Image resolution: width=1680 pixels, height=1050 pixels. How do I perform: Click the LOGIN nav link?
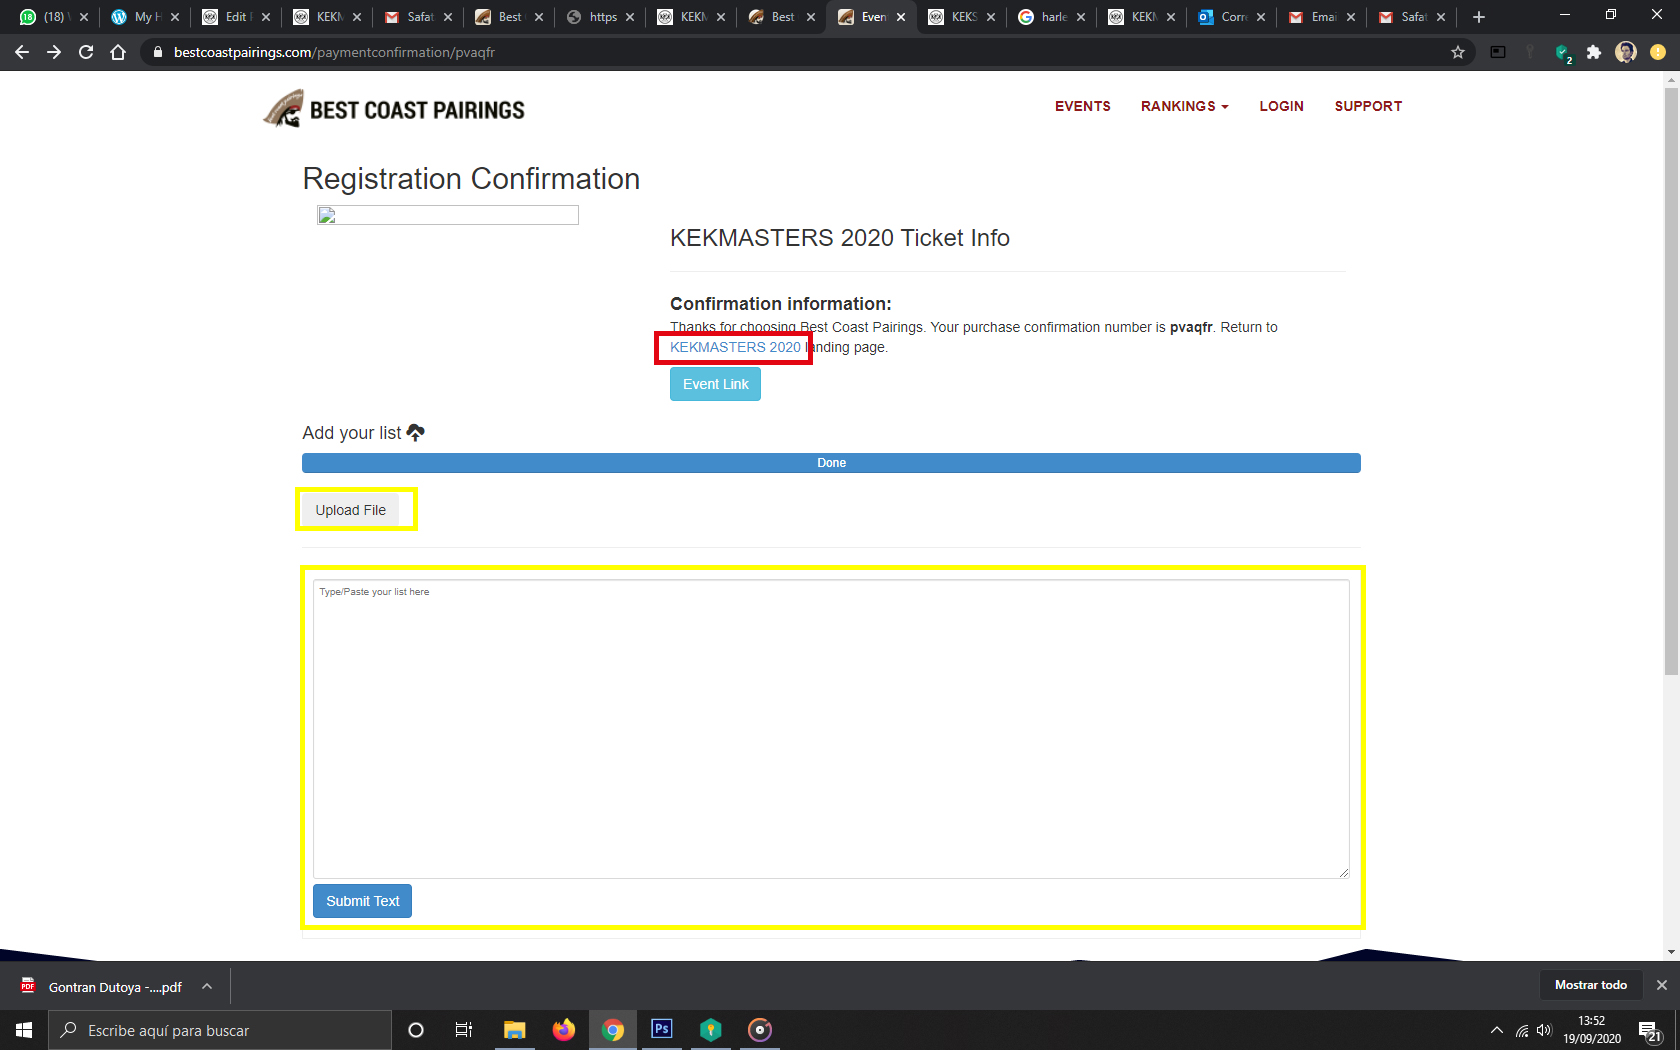tap(1281, 106)
